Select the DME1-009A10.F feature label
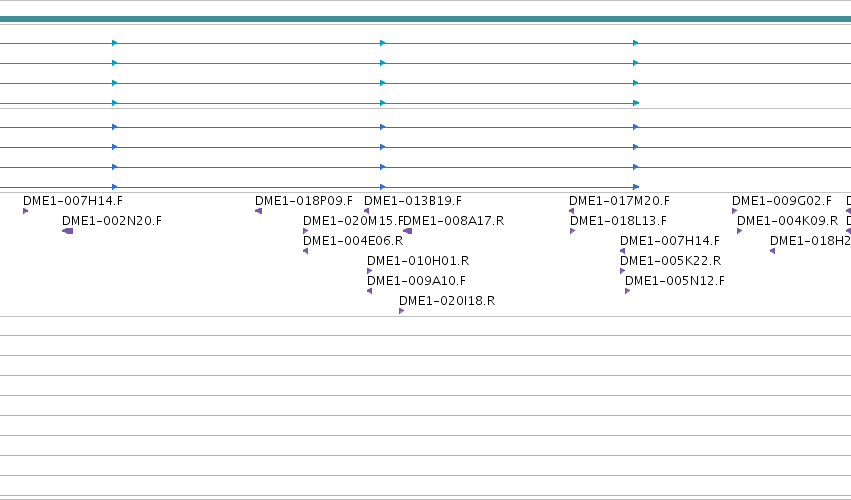The width and height of the screenshot is (851, 500). [x=417, y=281]
